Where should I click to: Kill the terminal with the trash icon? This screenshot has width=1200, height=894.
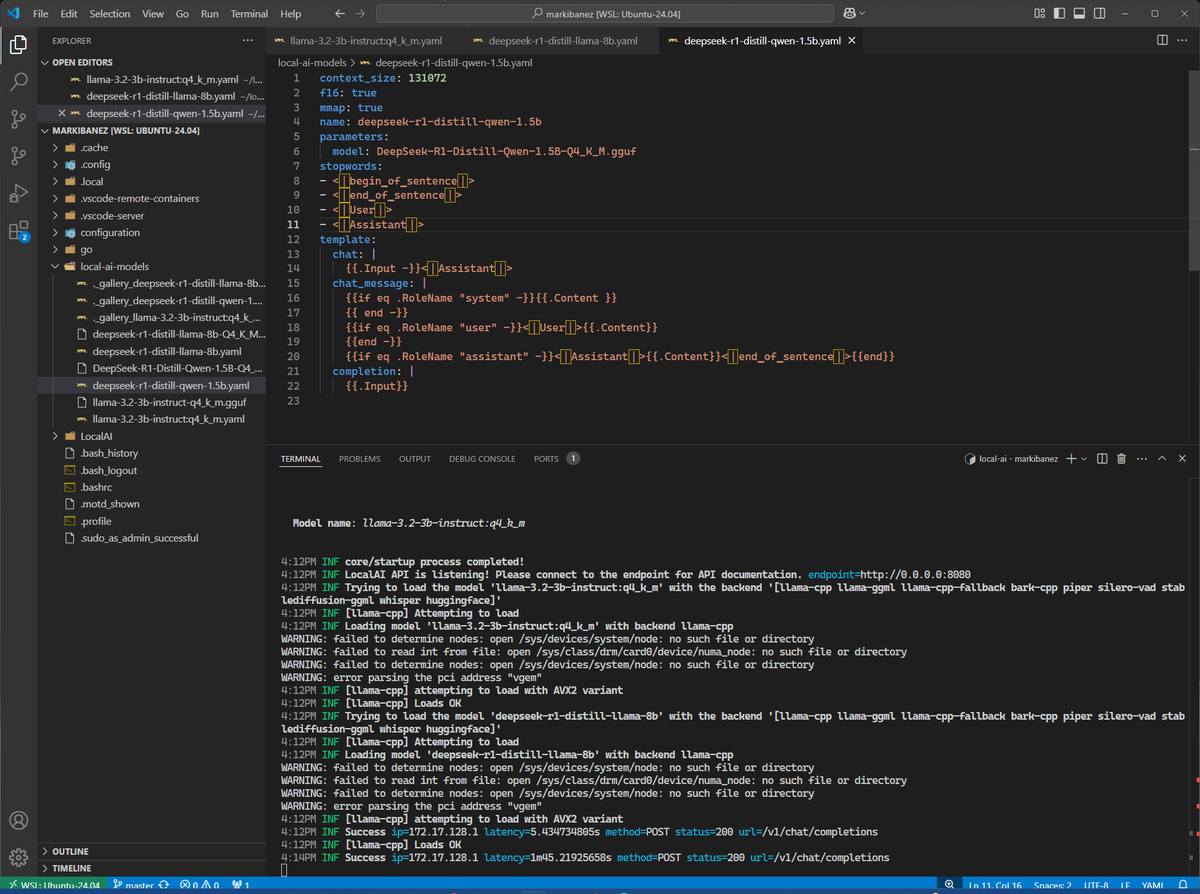pos(1121,459)
